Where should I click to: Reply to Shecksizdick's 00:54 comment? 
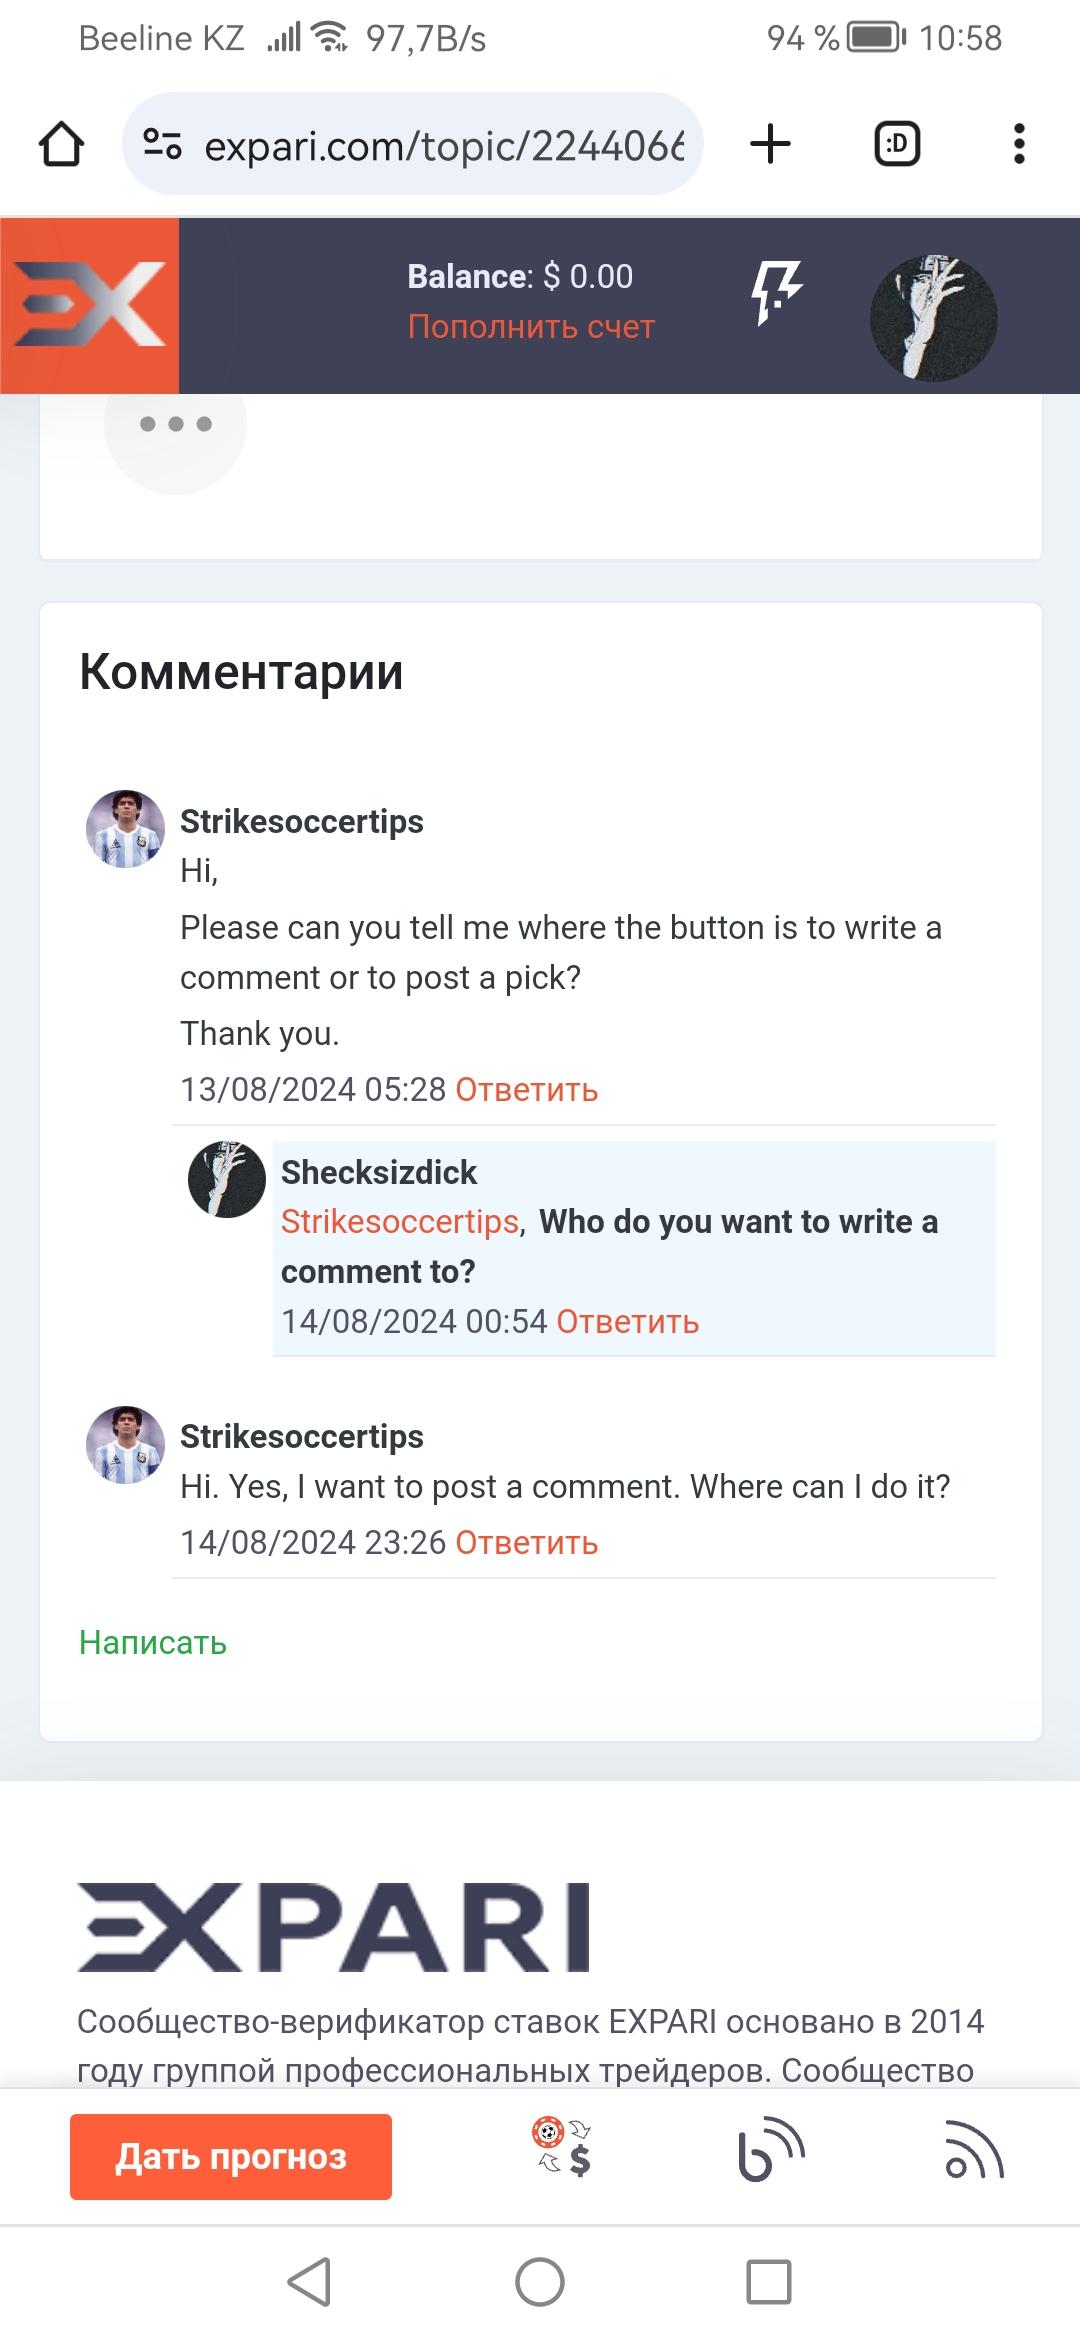pyautogui.click(x=627, y=1321)
